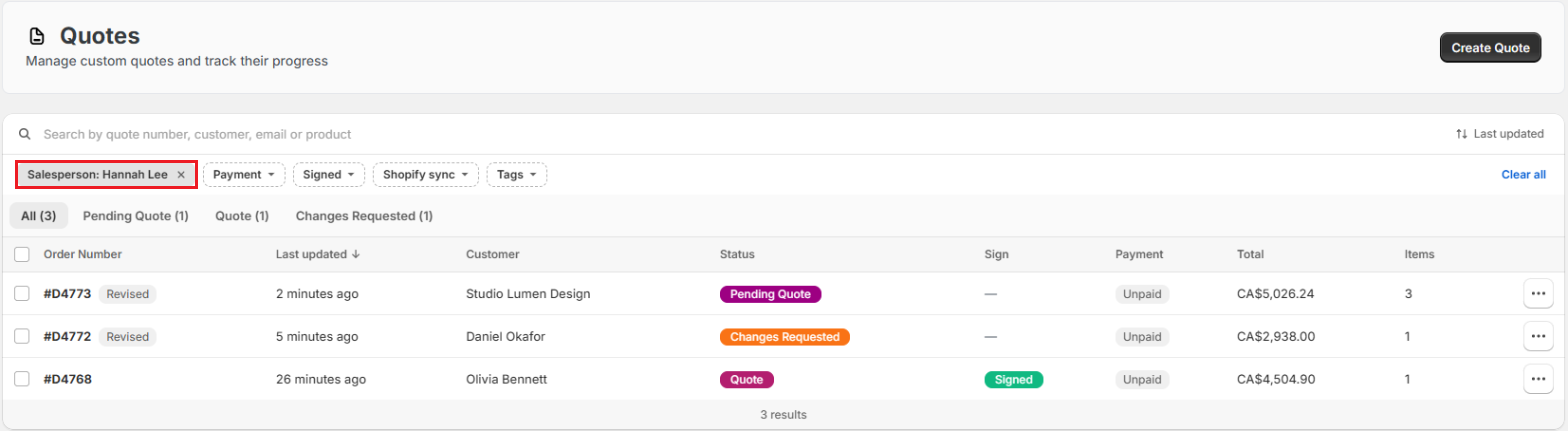The width and height of the screenshot is (1568, 431).
Task: Click the Order Number column header
Action: [x=83, y=255]
